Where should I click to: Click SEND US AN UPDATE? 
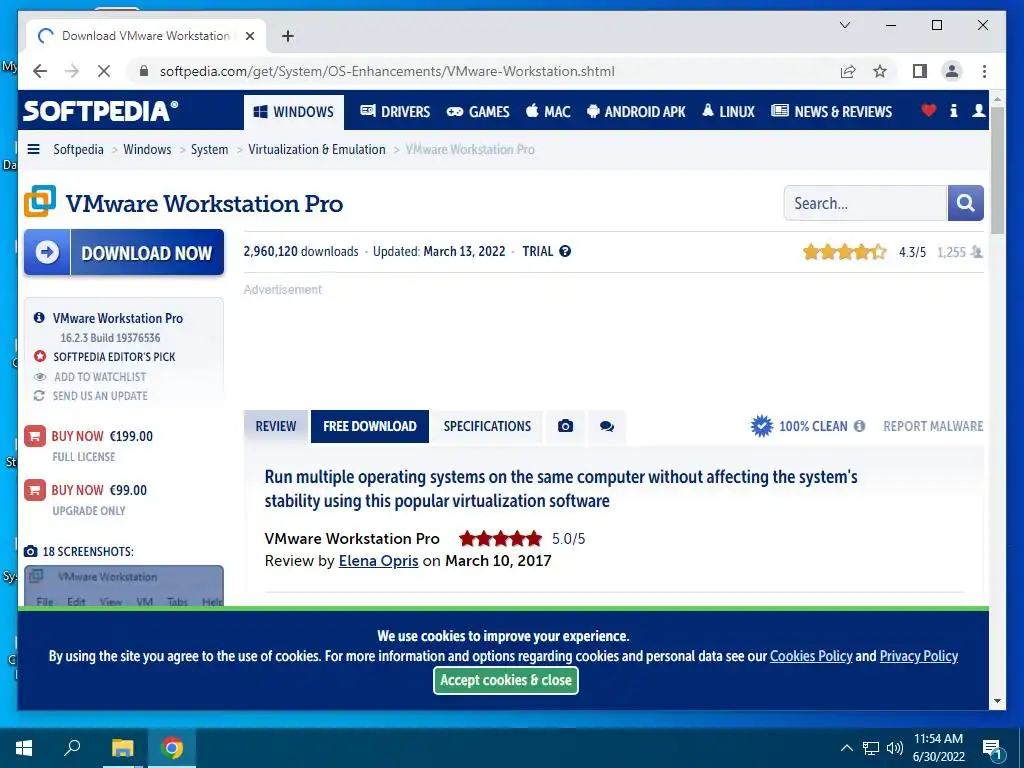click(100, 396)
